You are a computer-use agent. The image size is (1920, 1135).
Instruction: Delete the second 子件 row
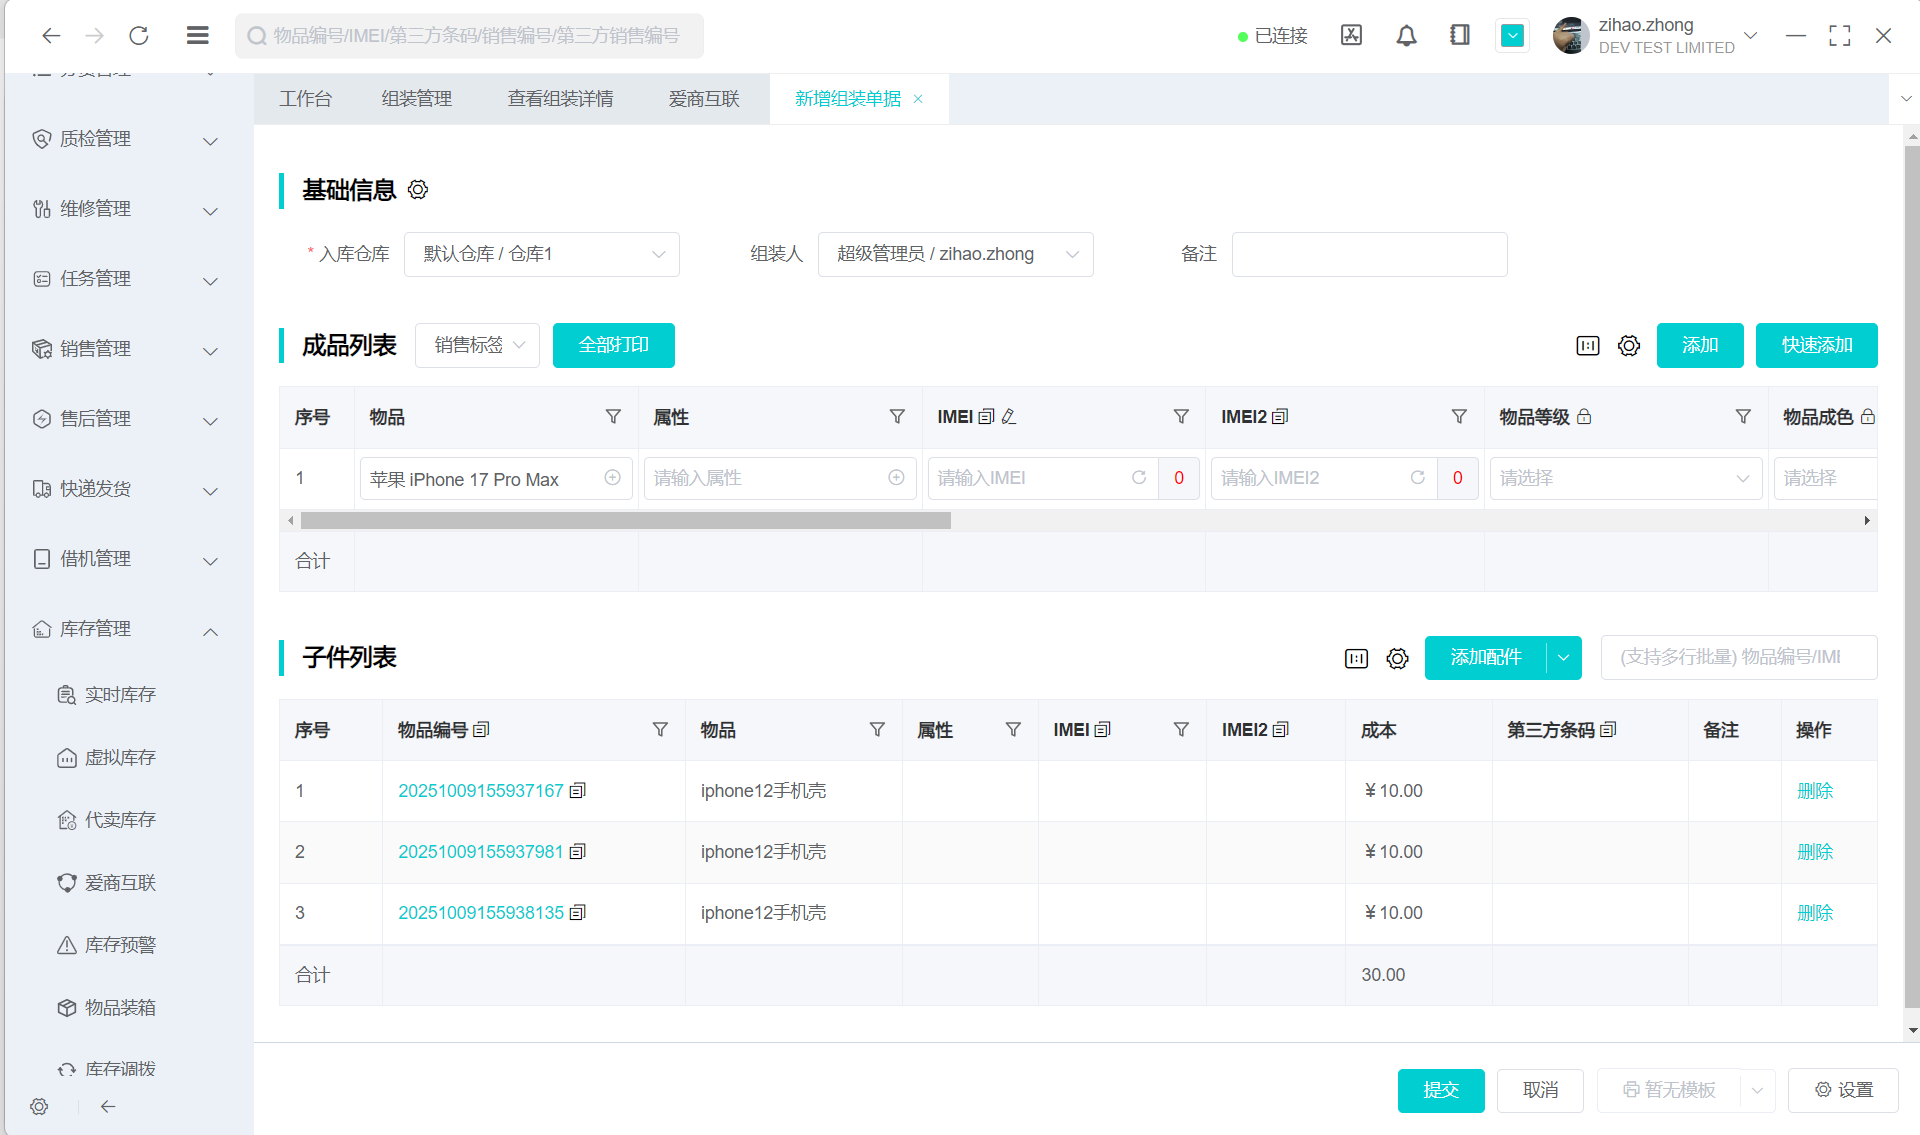pos(1814,852)
